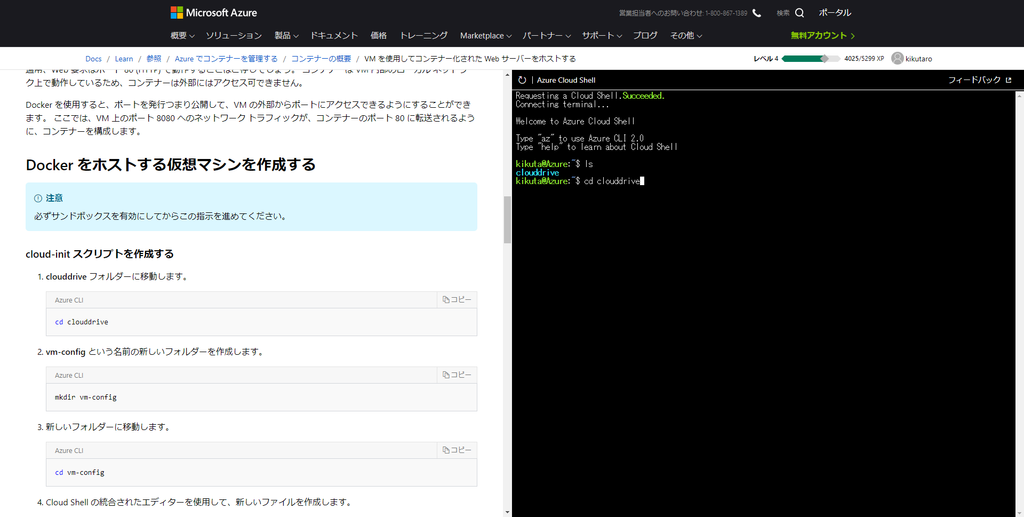Copy the cd clouddrive command

tap(456, 300)
